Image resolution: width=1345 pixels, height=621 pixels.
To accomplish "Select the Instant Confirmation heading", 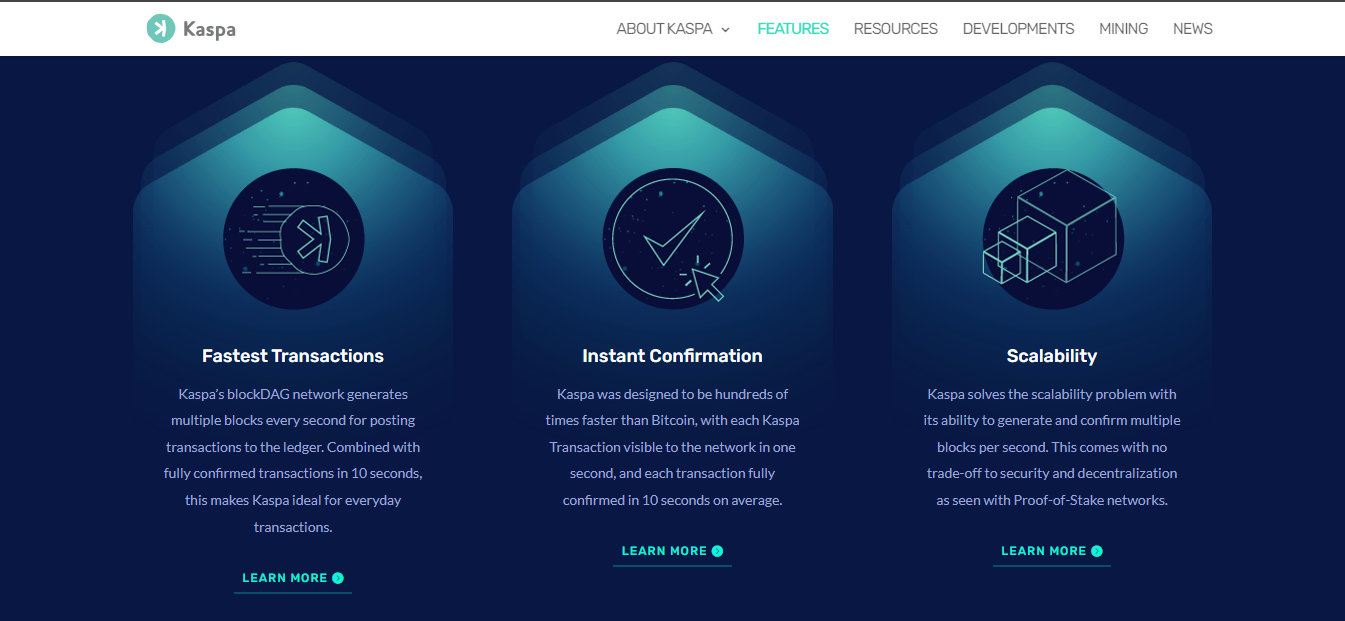I will [672, 356].
